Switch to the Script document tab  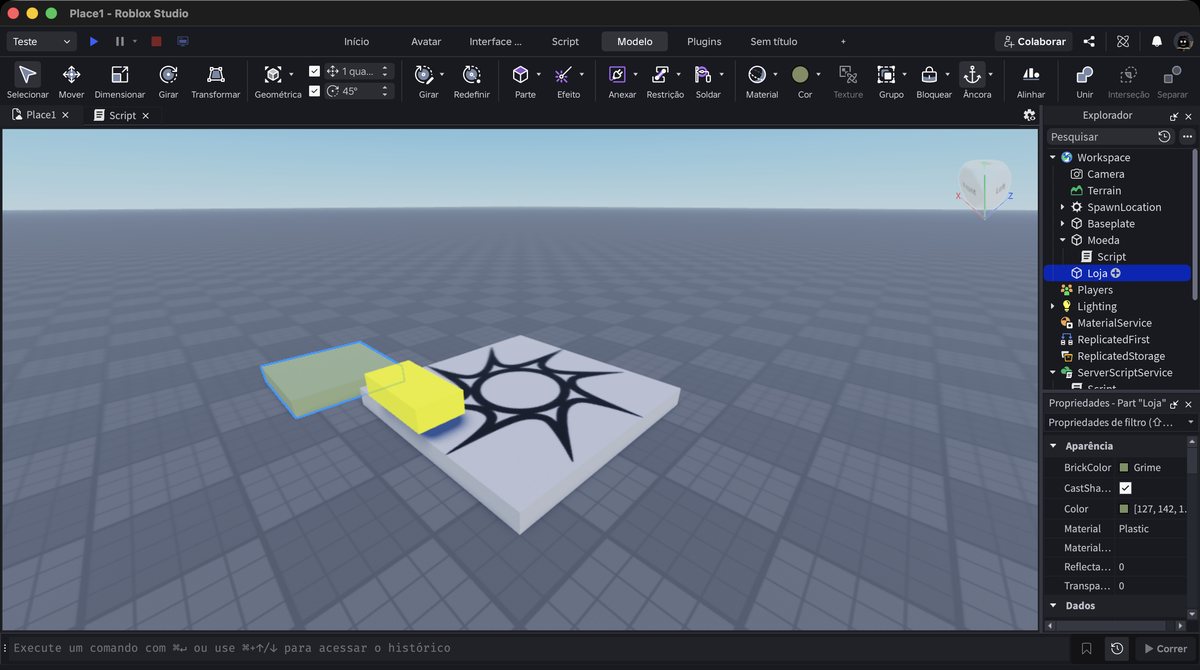click(122, 115)
